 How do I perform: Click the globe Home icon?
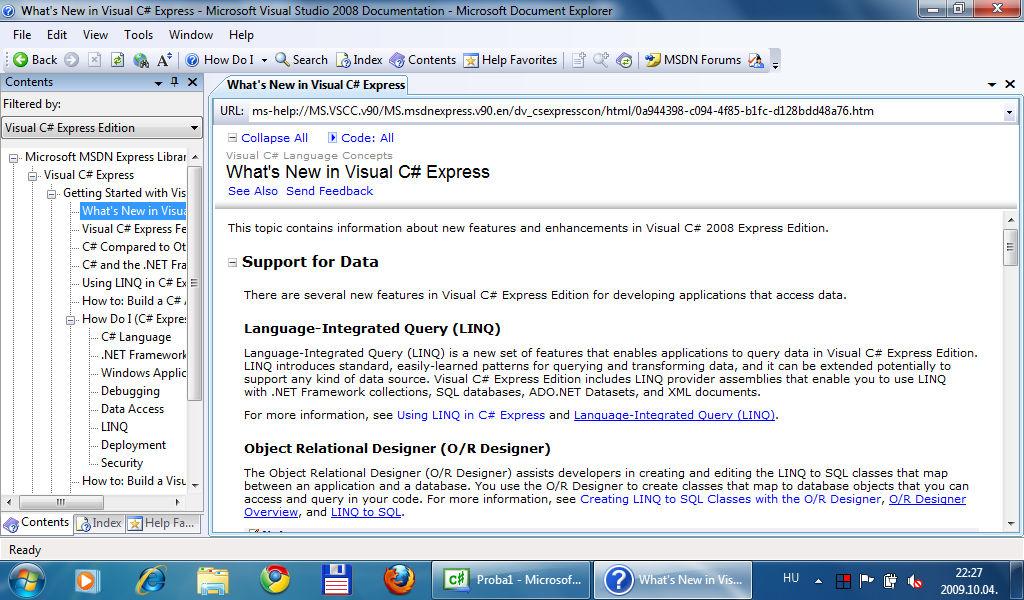(x=140, y=60)
